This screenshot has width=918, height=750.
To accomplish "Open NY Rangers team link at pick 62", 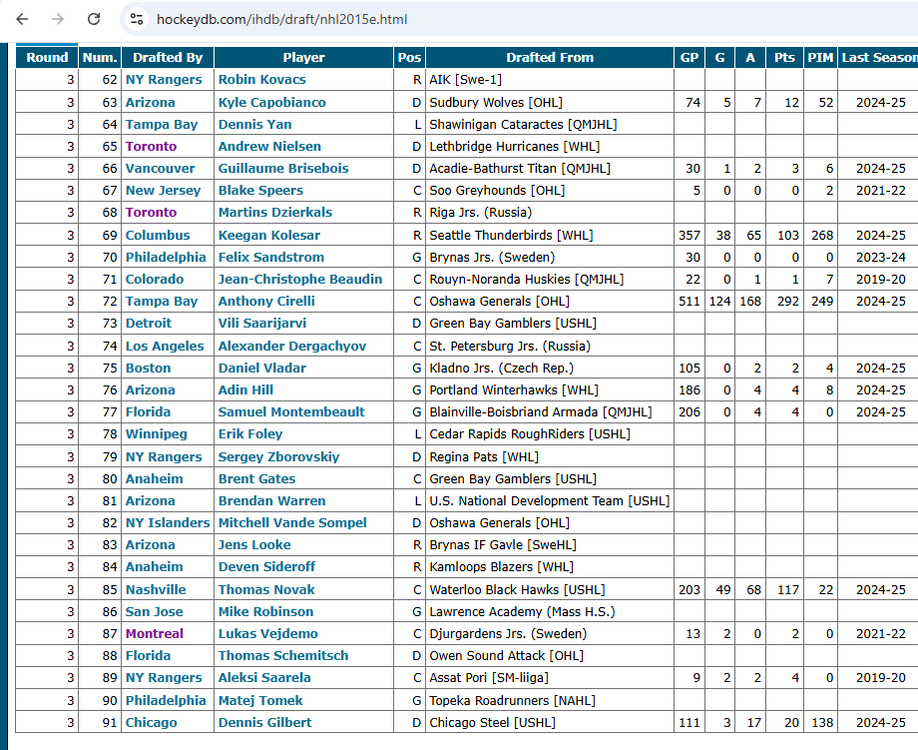I will point(163,80).
